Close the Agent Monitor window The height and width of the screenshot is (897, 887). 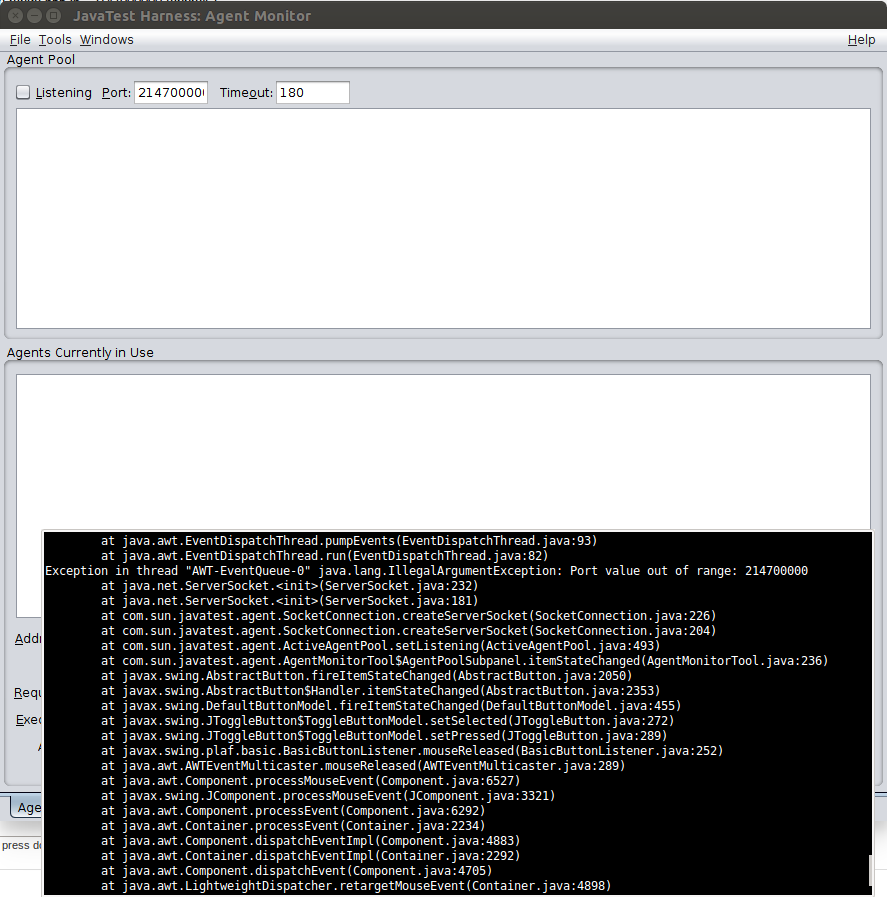point(15,16)
